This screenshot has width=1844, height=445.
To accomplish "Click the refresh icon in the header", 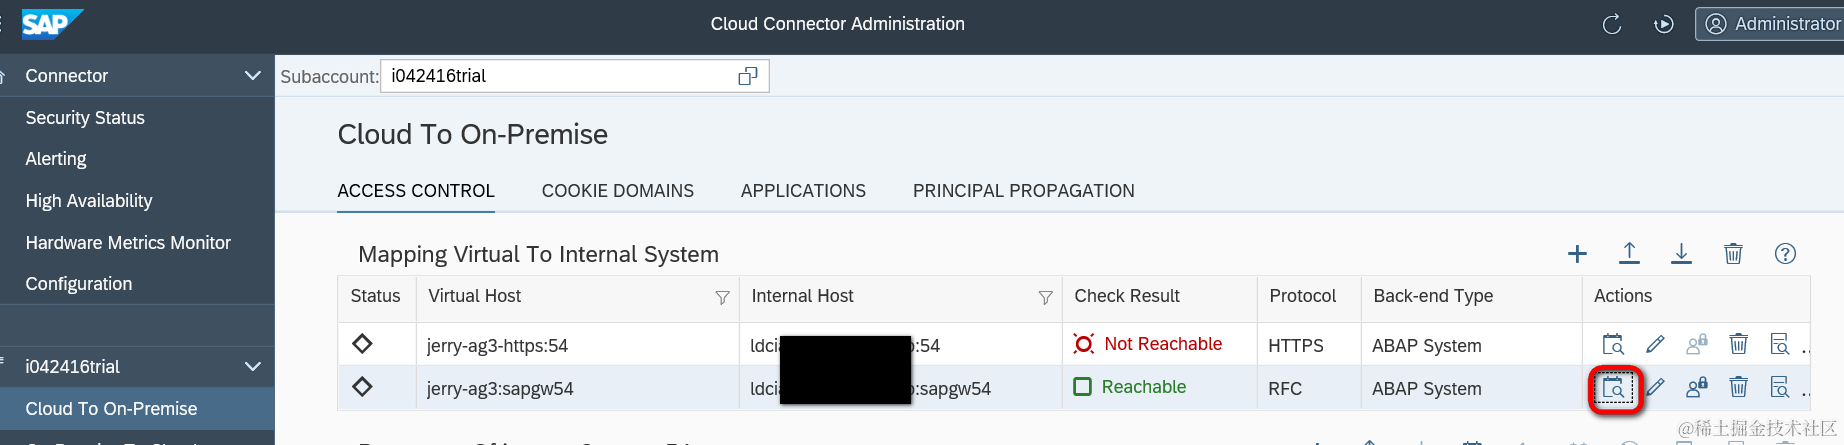I will click(1612, 25).
